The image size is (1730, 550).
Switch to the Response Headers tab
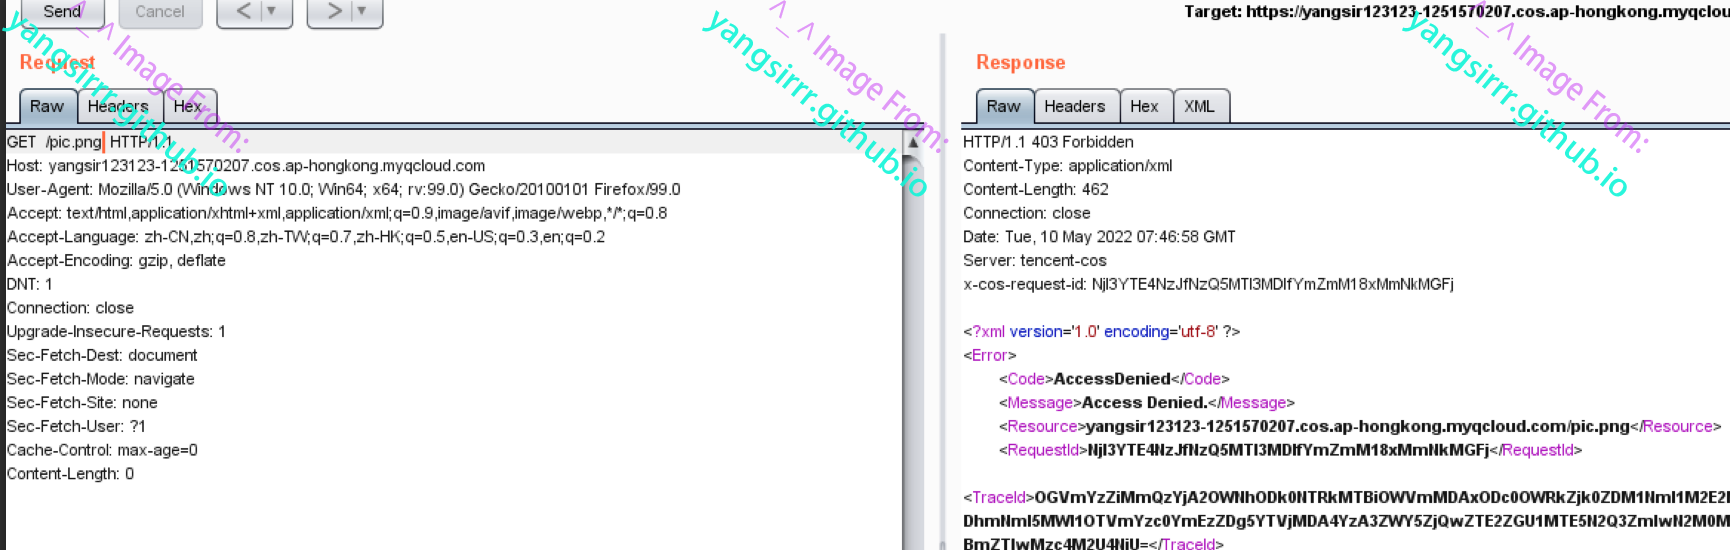point(1075,106)
